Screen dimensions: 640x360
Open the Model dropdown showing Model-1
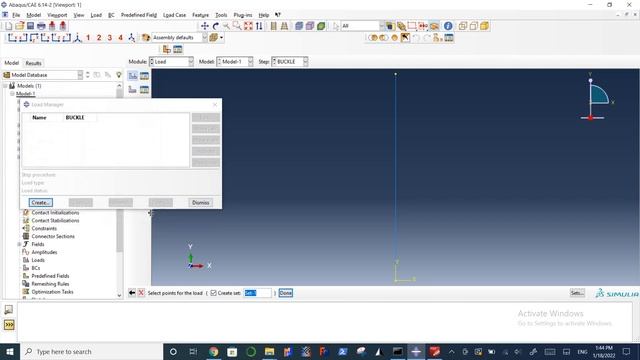pos(235,62)
